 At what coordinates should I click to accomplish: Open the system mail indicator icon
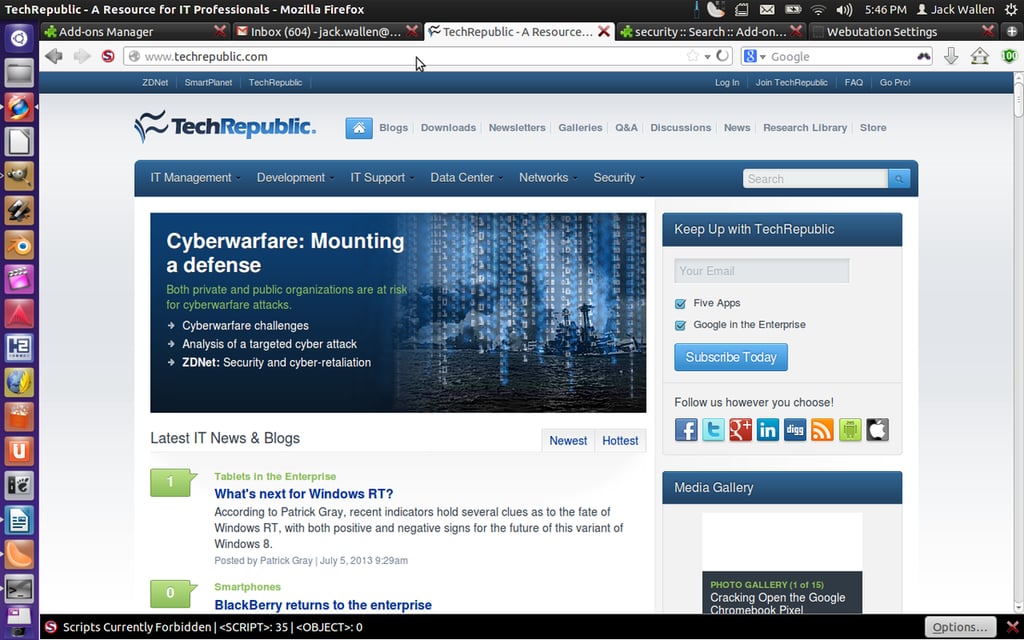click(x=767, y=9)
